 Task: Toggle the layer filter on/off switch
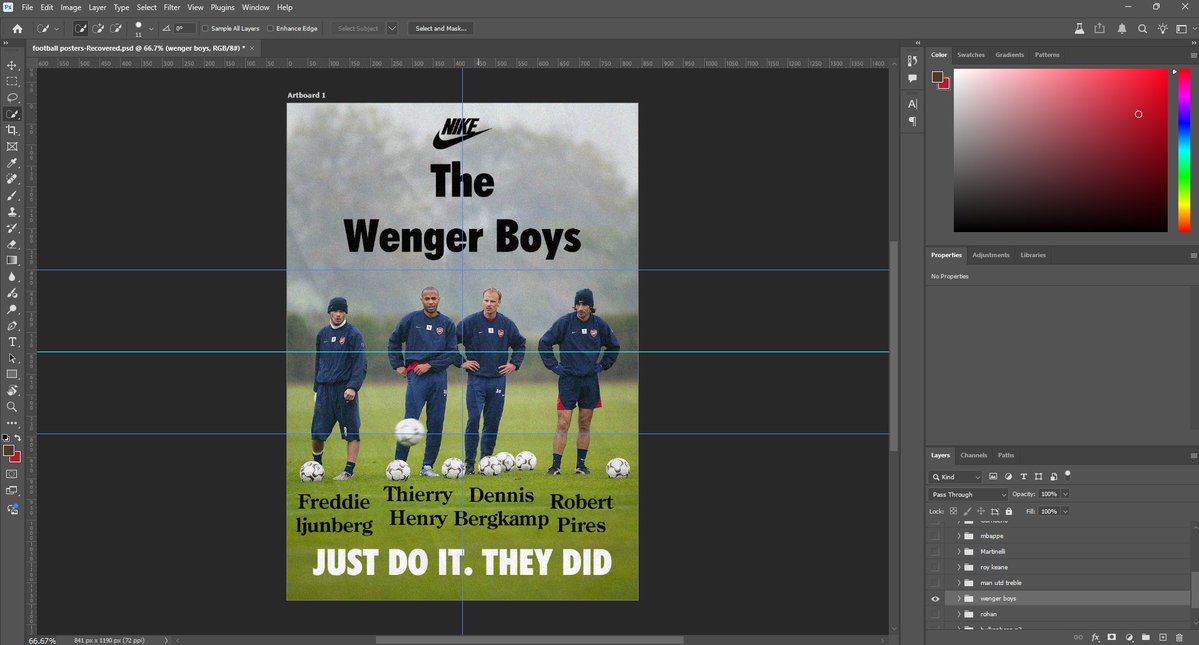(1067, 475)
